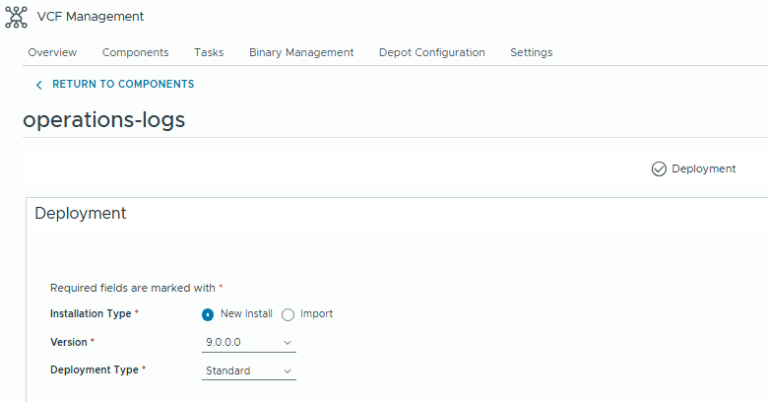The height and width of the screenshot is (402, 768).
Task: Switch to the Overview tab
Action: coord(52,52)
